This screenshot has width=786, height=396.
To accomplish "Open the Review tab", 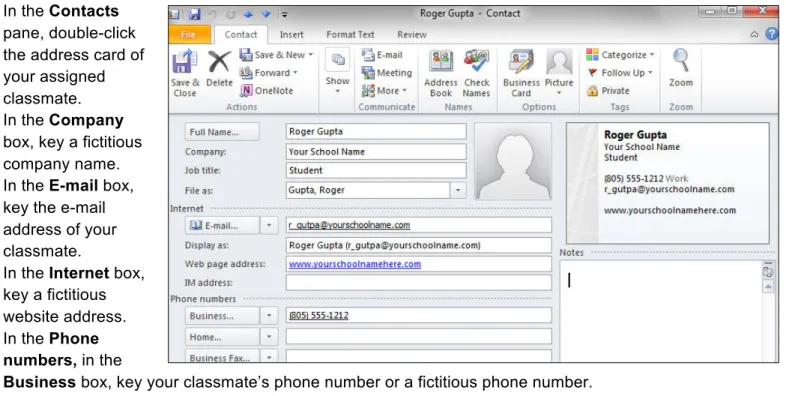I will click(x=412, y=35).
